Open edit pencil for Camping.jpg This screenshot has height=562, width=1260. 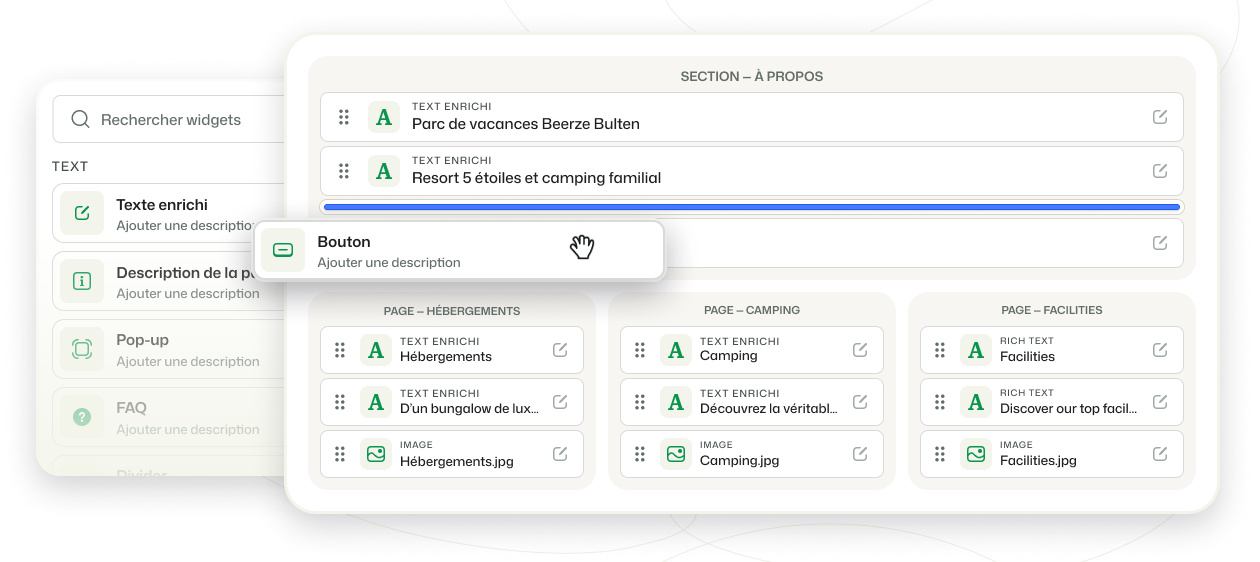click(860, 454)
